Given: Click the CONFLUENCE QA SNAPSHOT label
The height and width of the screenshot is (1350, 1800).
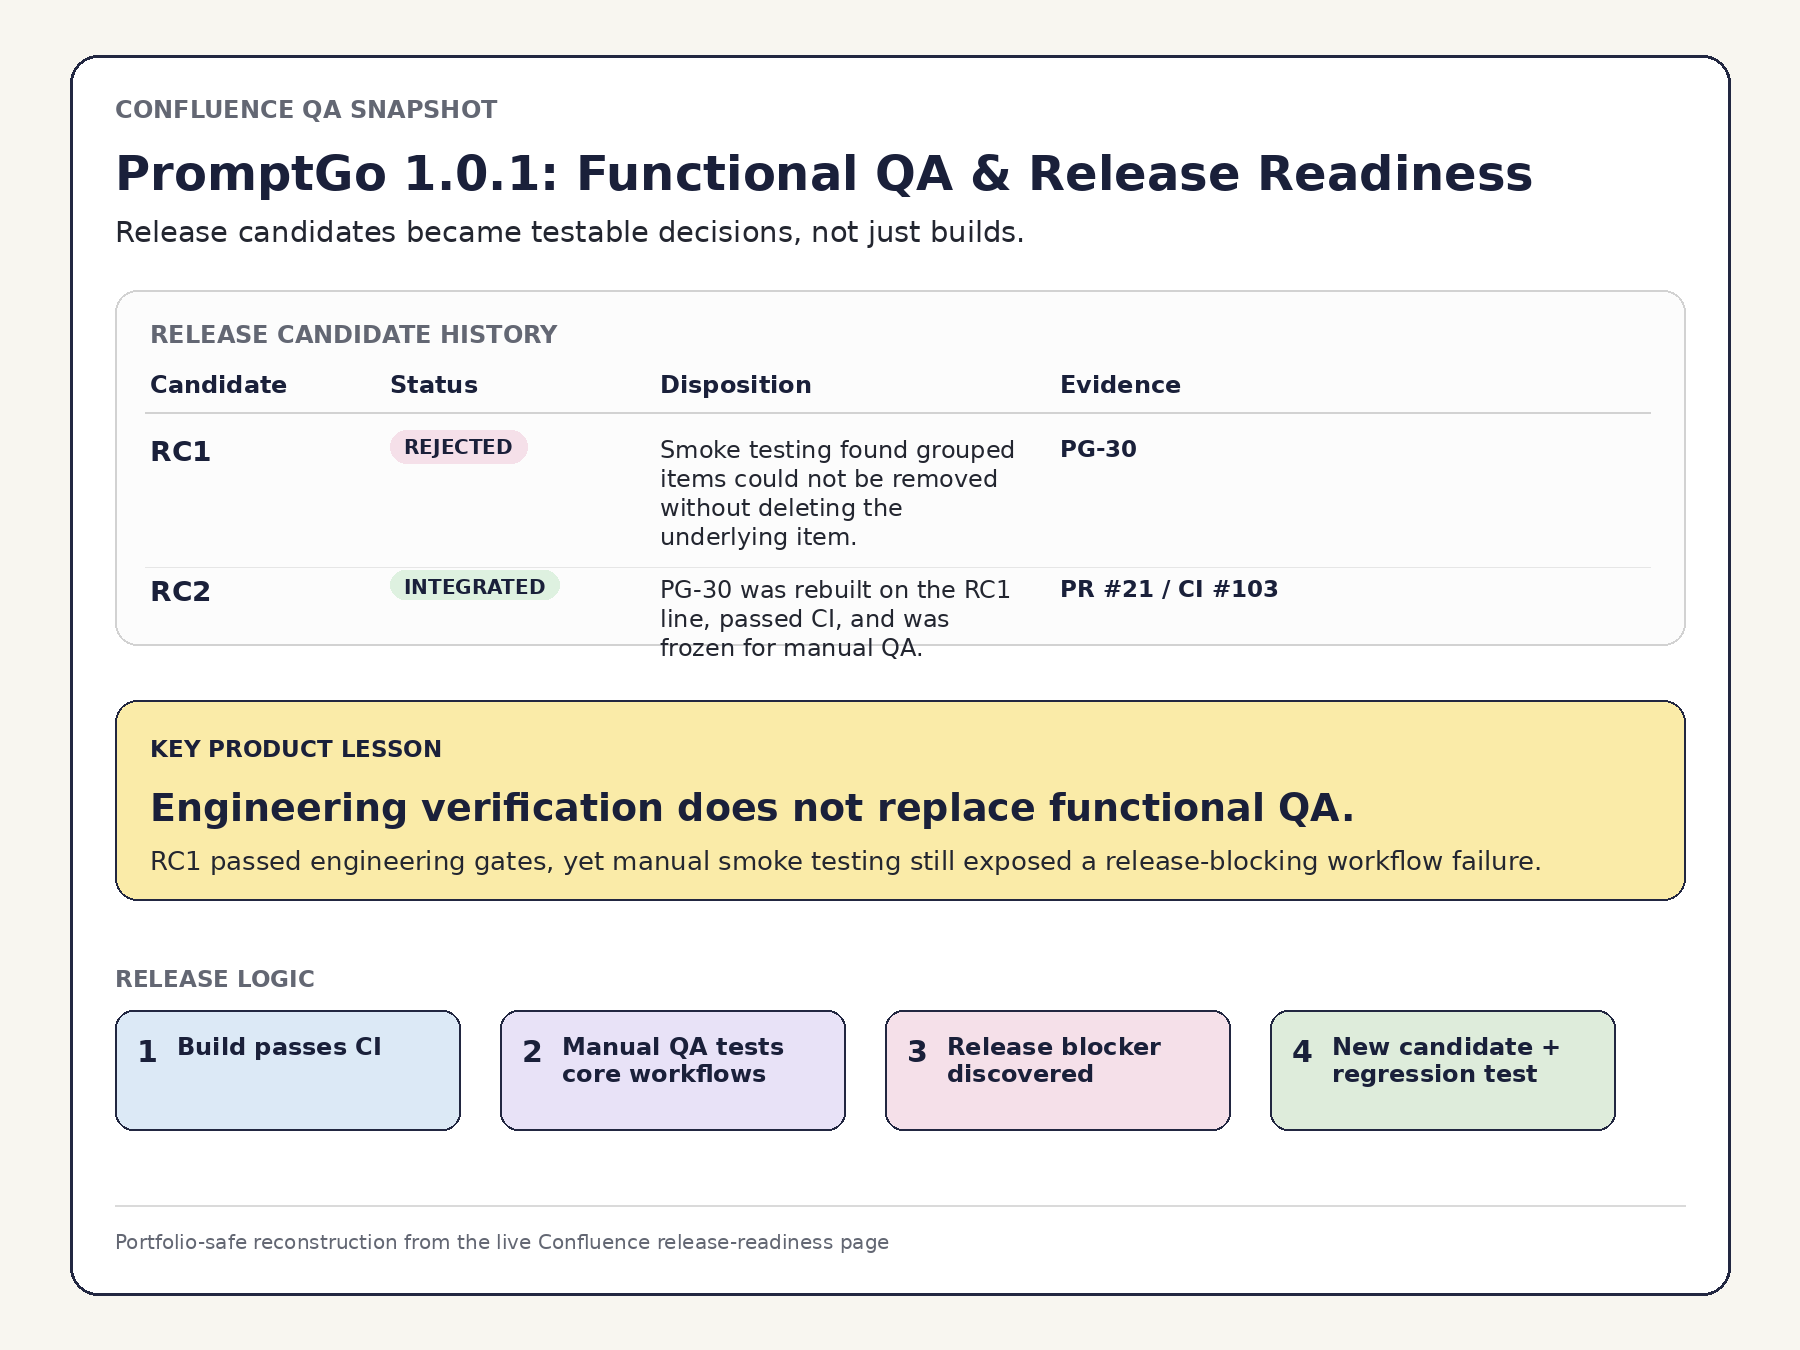Looking at the screenshot, I should coord(306,110).
